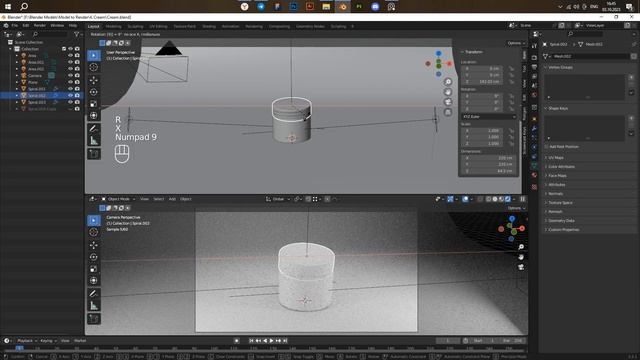640x360 pixels.
Task: Click the timeline current frame number field
Action: pyautogui.click(x=448, y=340)
